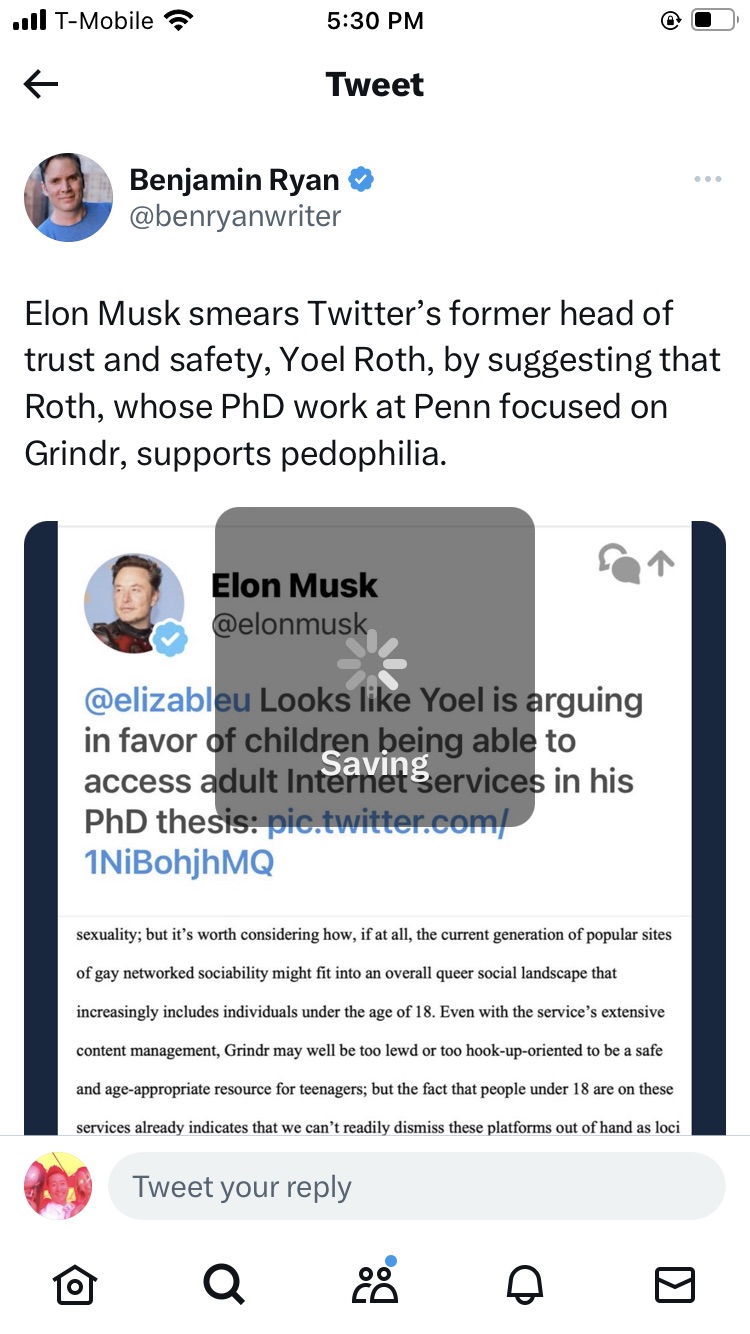Open Messages envelope icon

pyautogui.click(x=674, y=1284)
